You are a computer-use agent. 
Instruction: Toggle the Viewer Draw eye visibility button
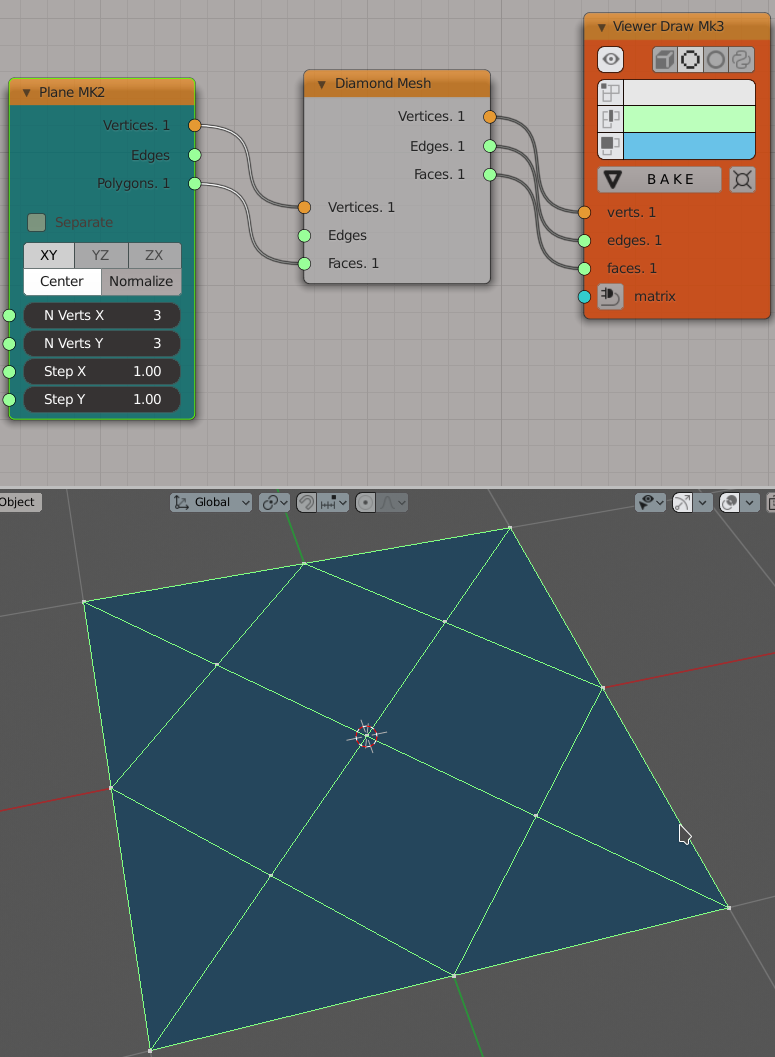[611, 60]
